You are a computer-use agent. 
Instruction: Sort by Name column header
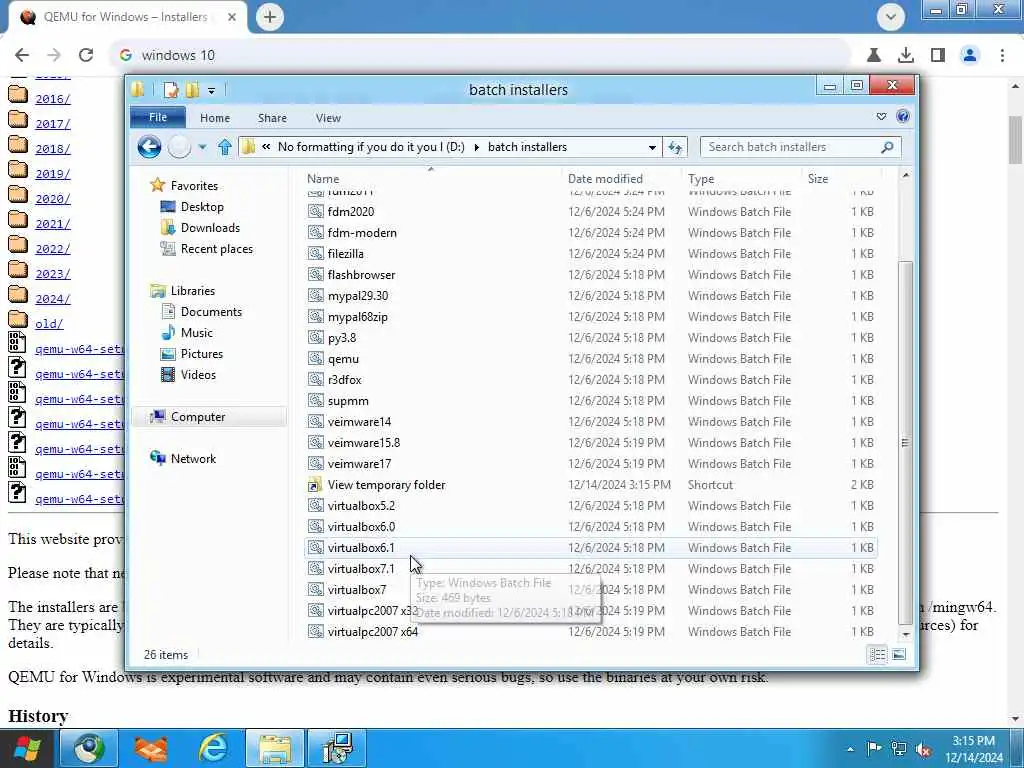pos(323,179)
